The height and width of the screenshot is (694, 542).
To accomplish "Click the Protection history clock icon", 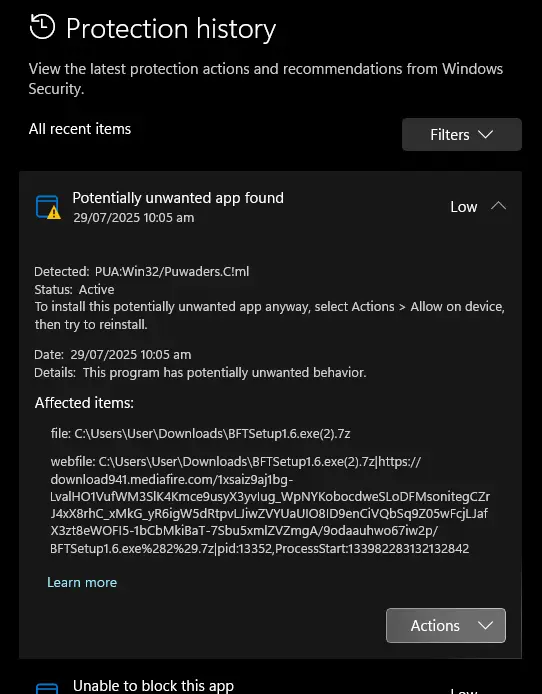I will click(42, 27).
